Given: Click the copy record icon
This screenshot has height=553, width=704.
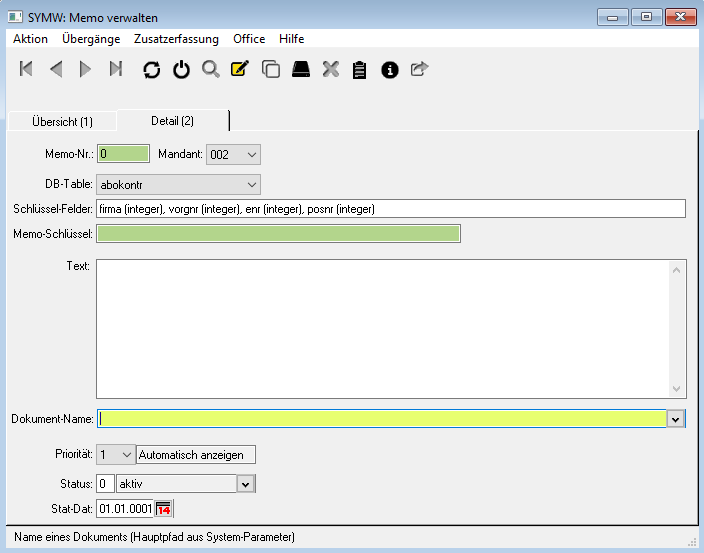Looking at the screenshot, I should [x=270, y=69].
